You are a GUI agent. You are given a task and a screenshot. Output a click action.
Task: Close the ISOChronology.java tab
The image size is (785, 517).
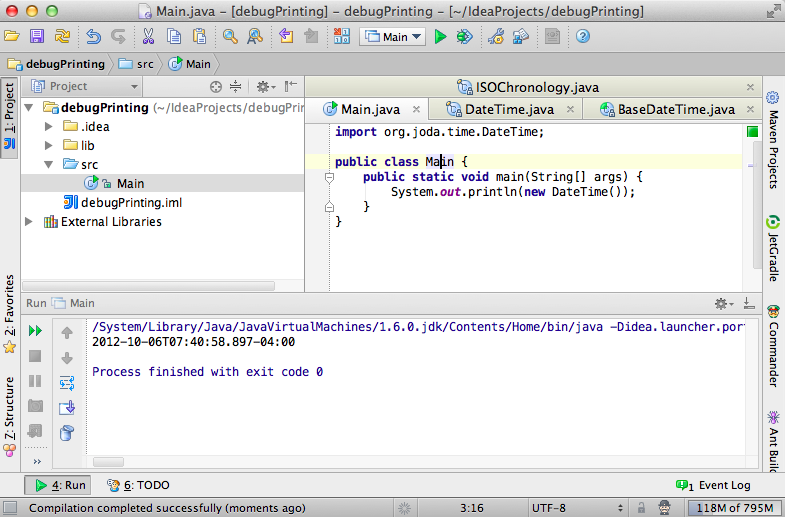[x=750, y=87]
